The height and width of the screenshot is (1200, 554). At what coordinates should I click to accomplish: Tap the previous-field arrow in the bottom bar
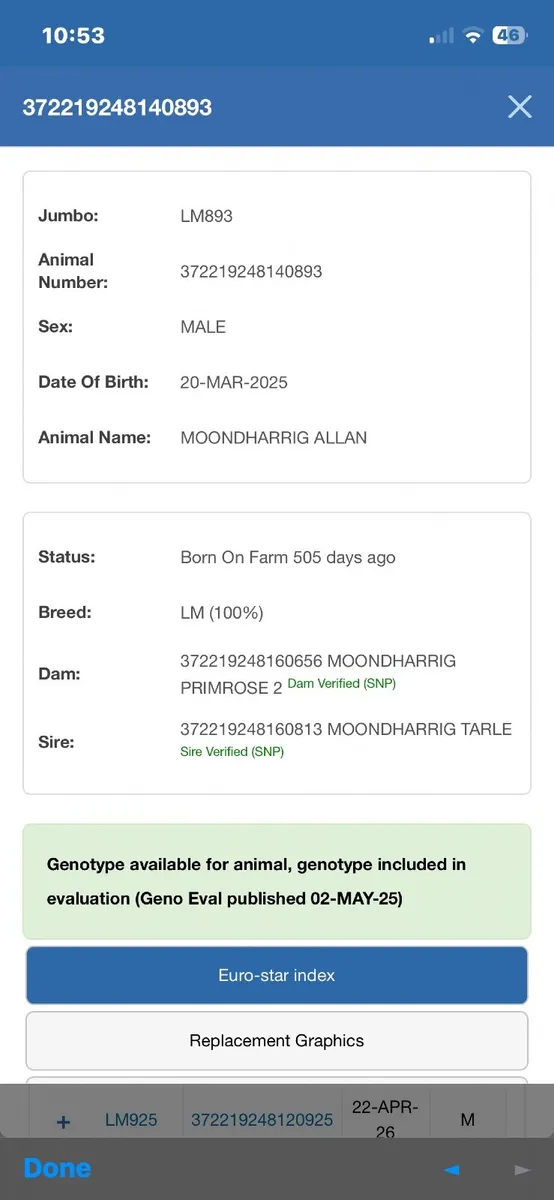pos(452,1169)
